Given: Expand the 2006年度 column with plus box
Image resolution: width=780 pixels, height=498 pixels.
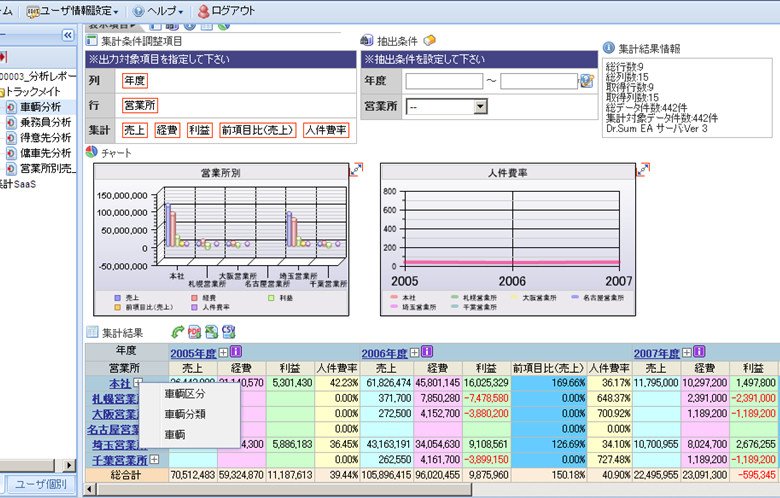Looking at the screenshot, I should click(414, 353).
